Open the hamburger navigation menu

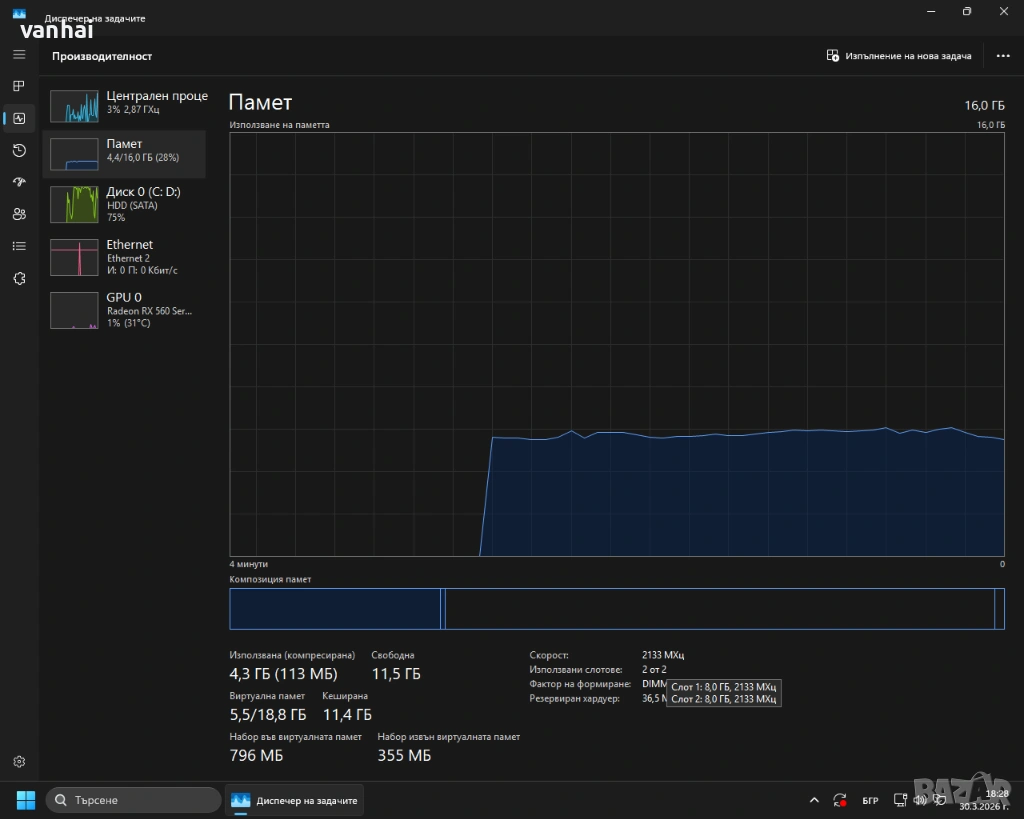[19, 54]
